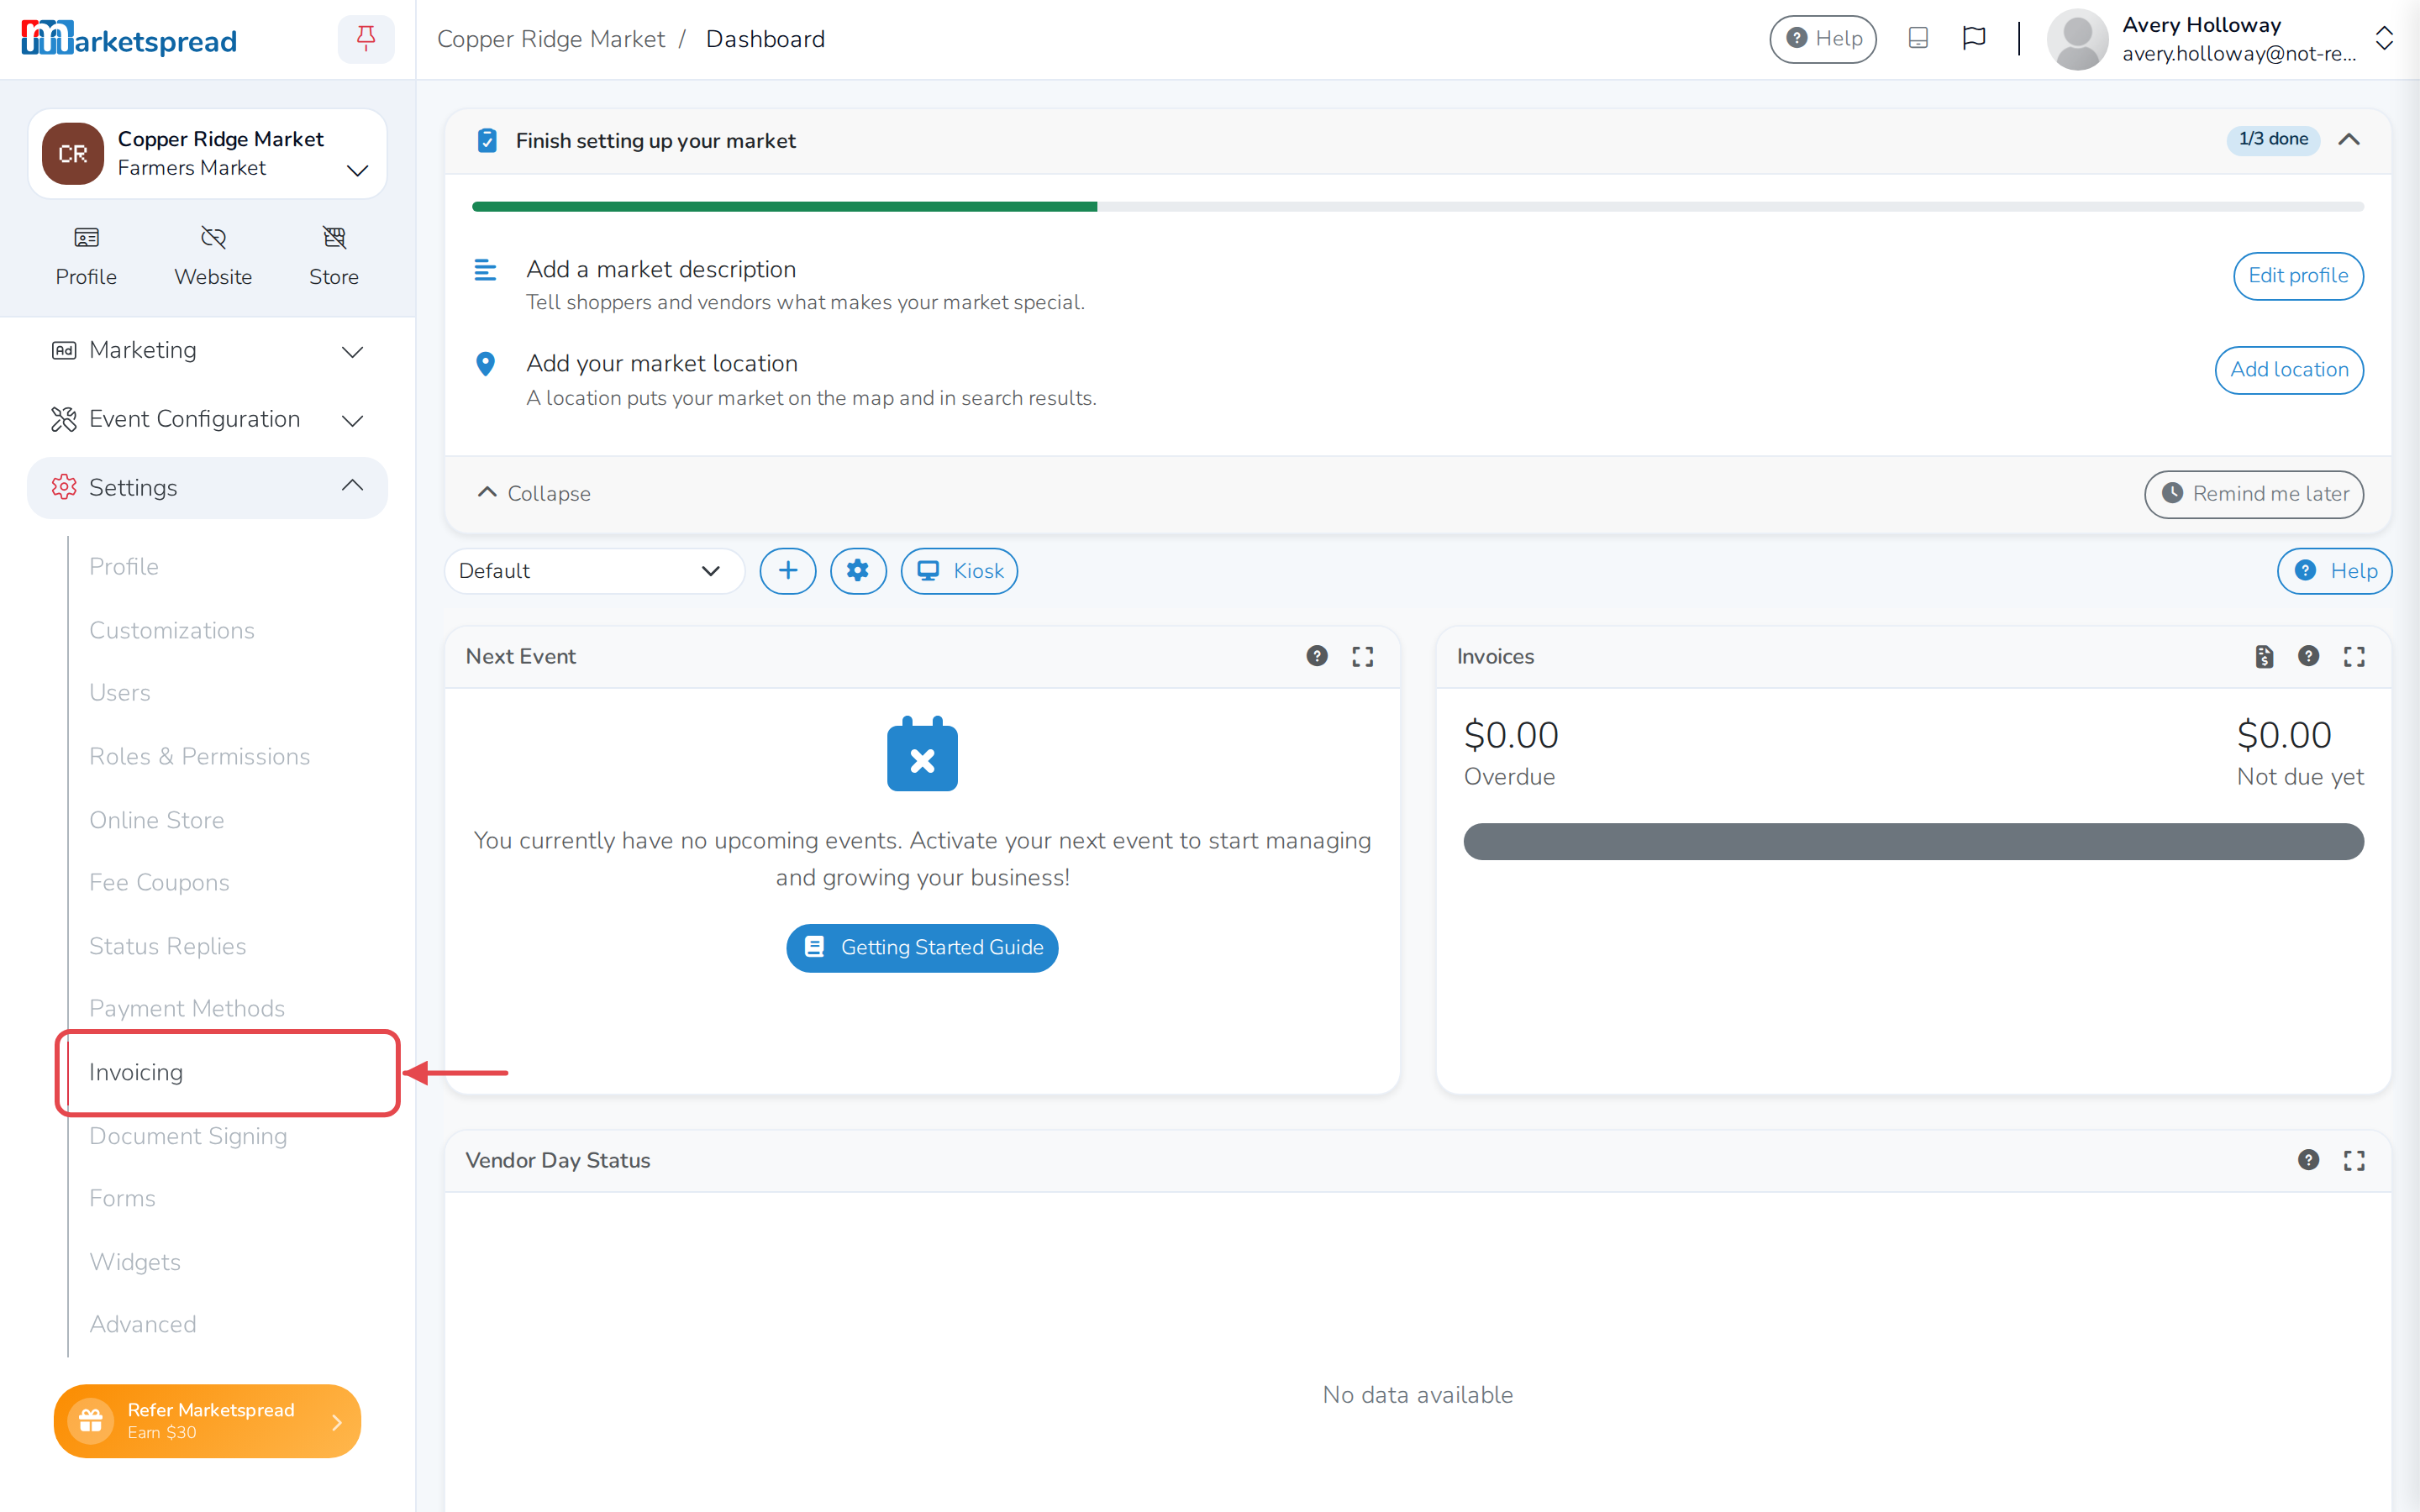
Task: Click the book guide icon in header
Action: tap(1917, 39)
